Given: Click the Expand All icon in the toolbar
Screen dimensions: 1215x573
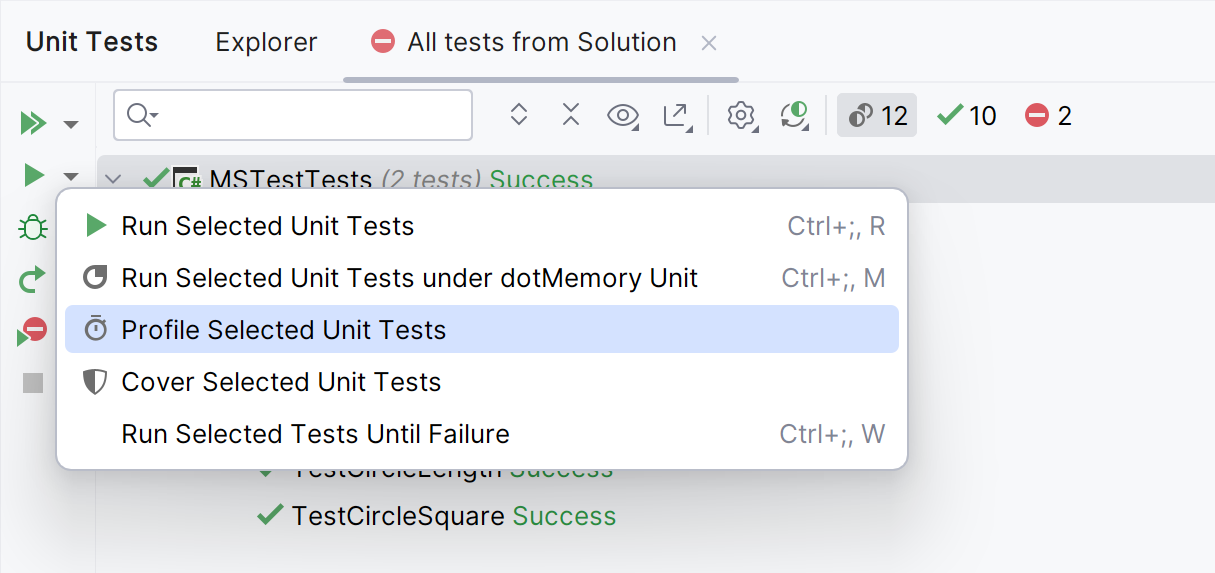Looking at the screenshot, I should [x=518, y=115].
